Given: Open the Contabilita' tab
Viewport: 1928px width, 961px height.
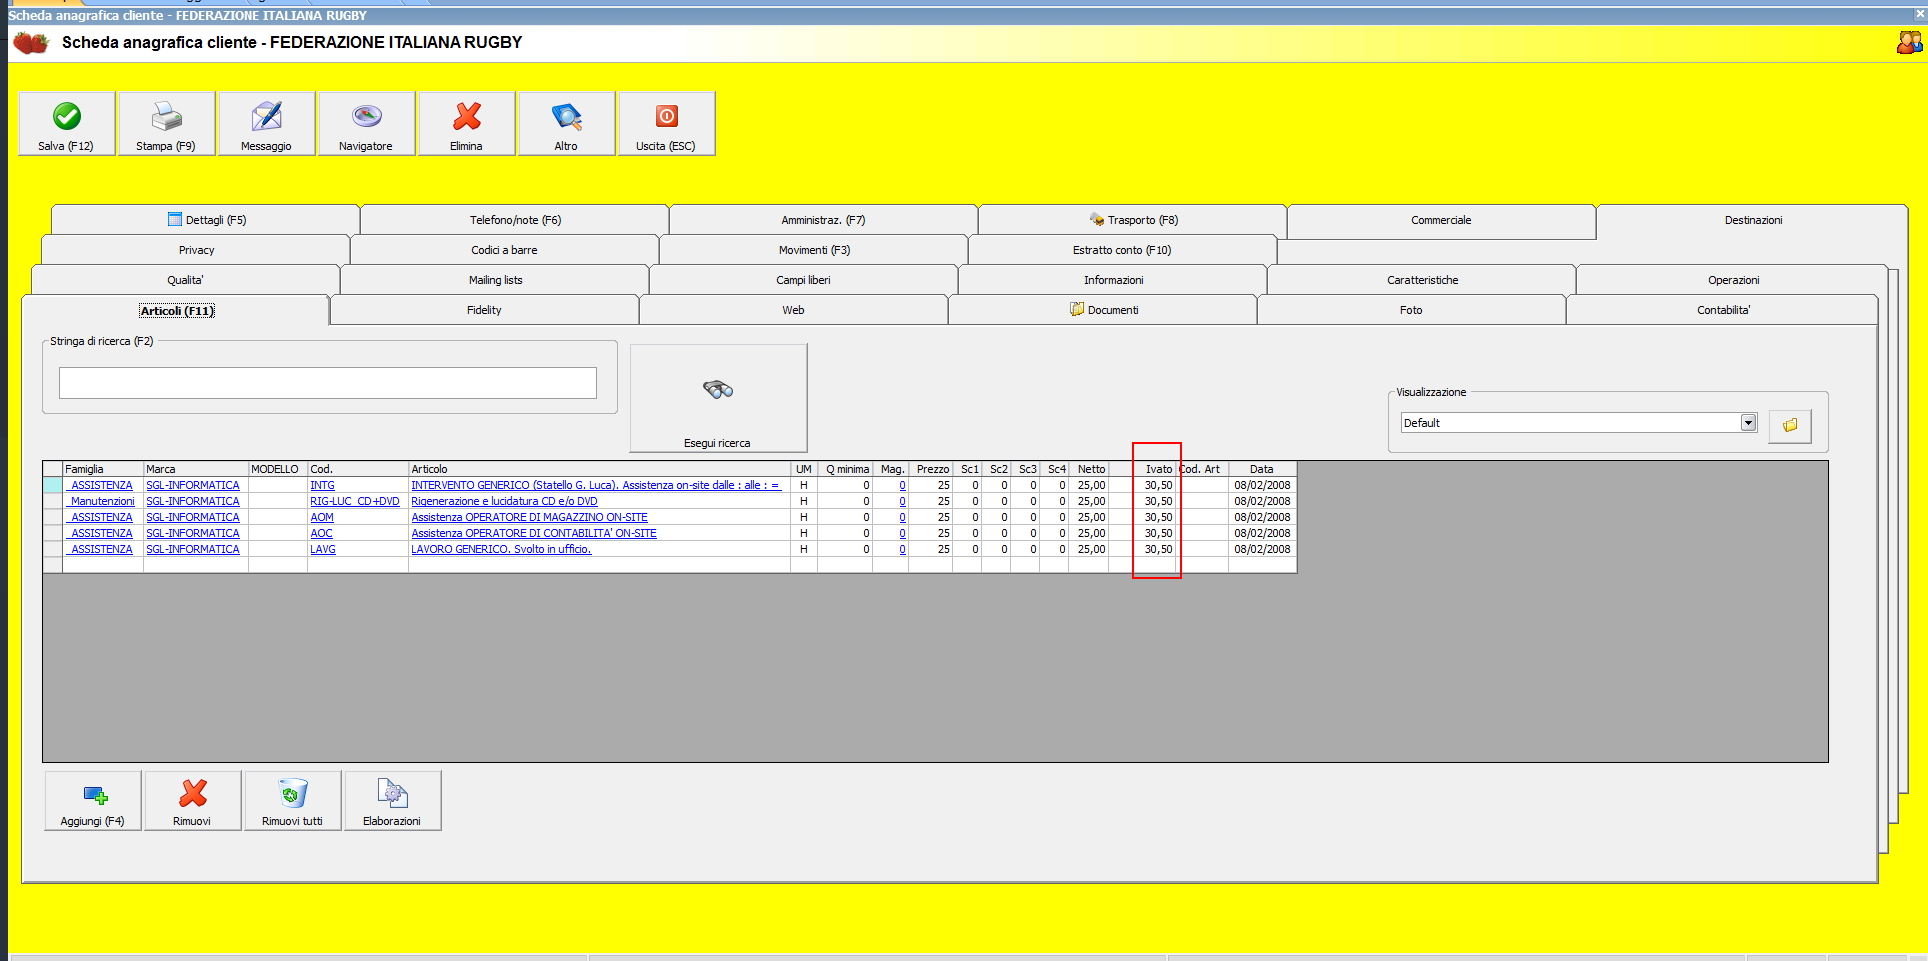Looking at the screenshot, I should click(1723, 310).
